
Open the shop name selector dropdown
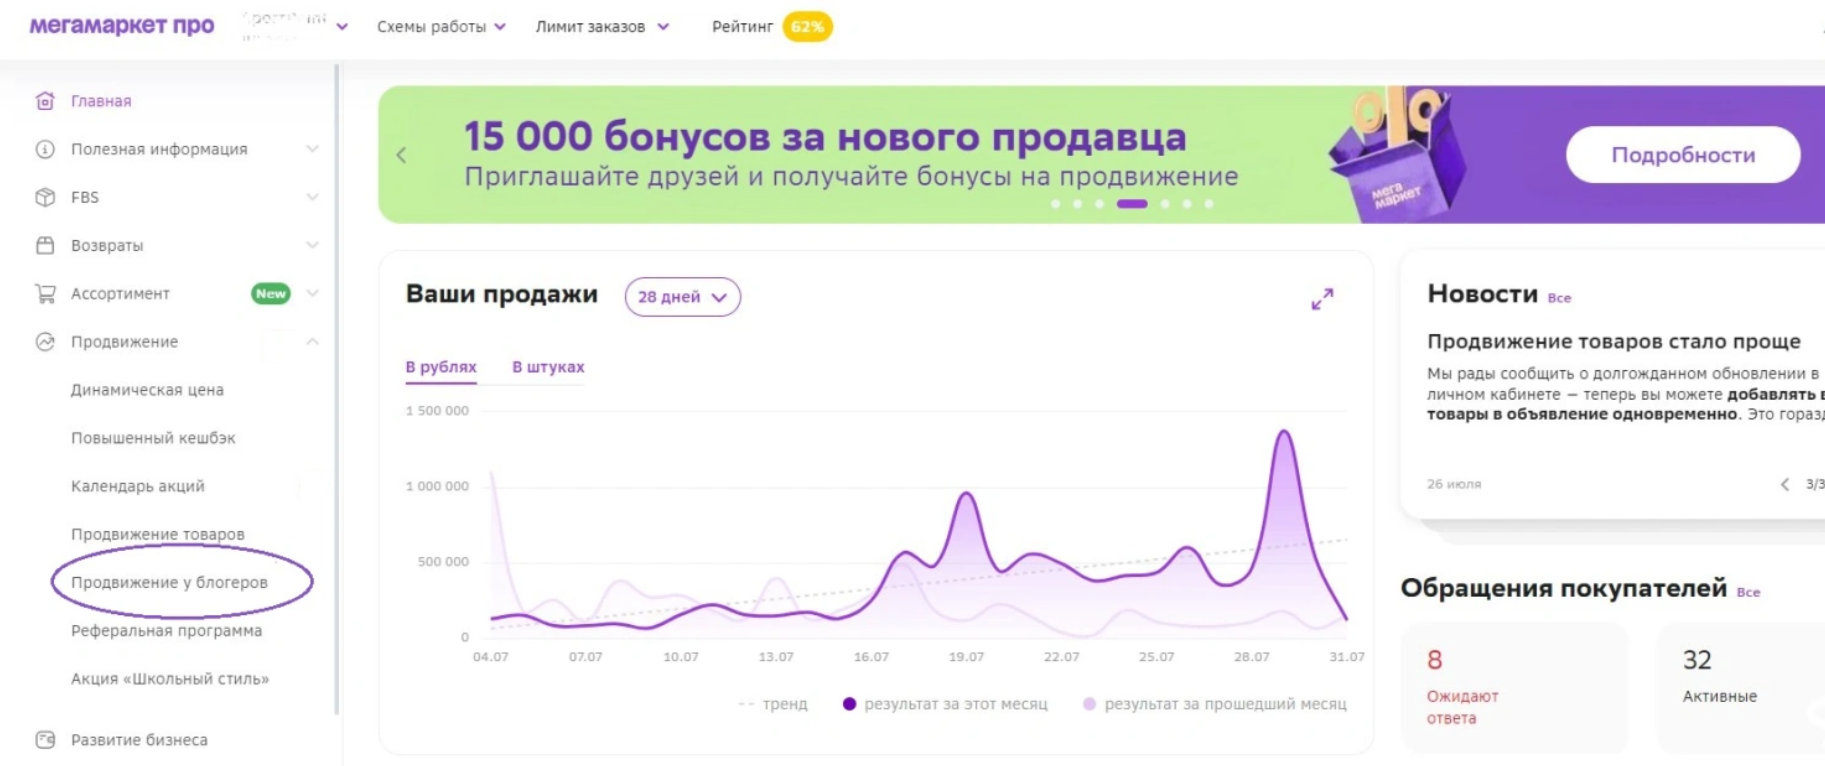(294, 27)
